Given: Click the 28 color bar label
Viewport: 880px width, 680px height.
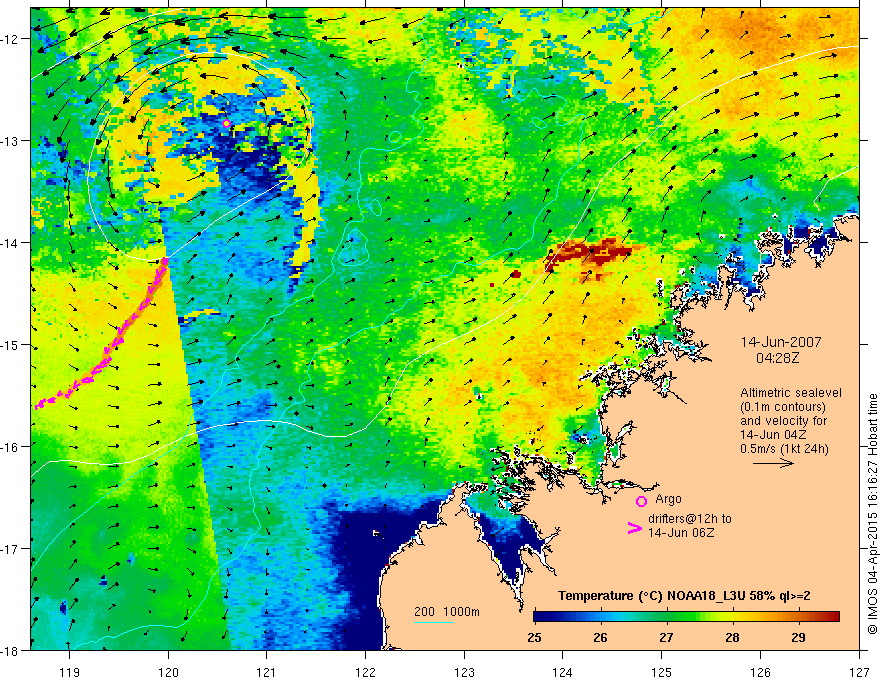Looking at the screenshot, I should pos(732,637).
